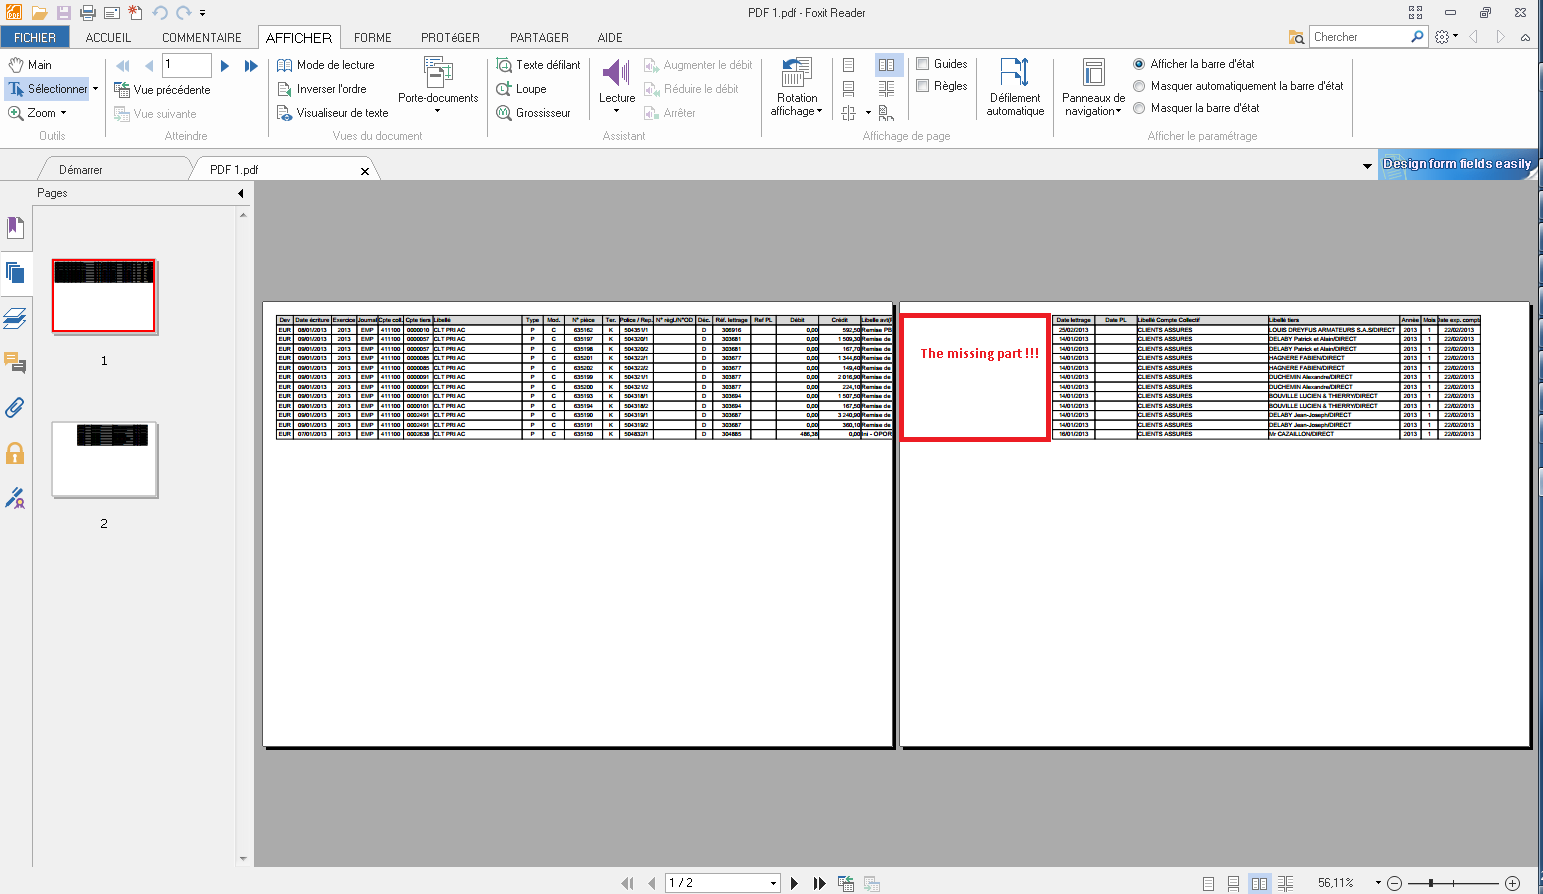The image size is (1543, 894).
Task: Activate the Loupe tool
Action: click(x=521, y=89)
